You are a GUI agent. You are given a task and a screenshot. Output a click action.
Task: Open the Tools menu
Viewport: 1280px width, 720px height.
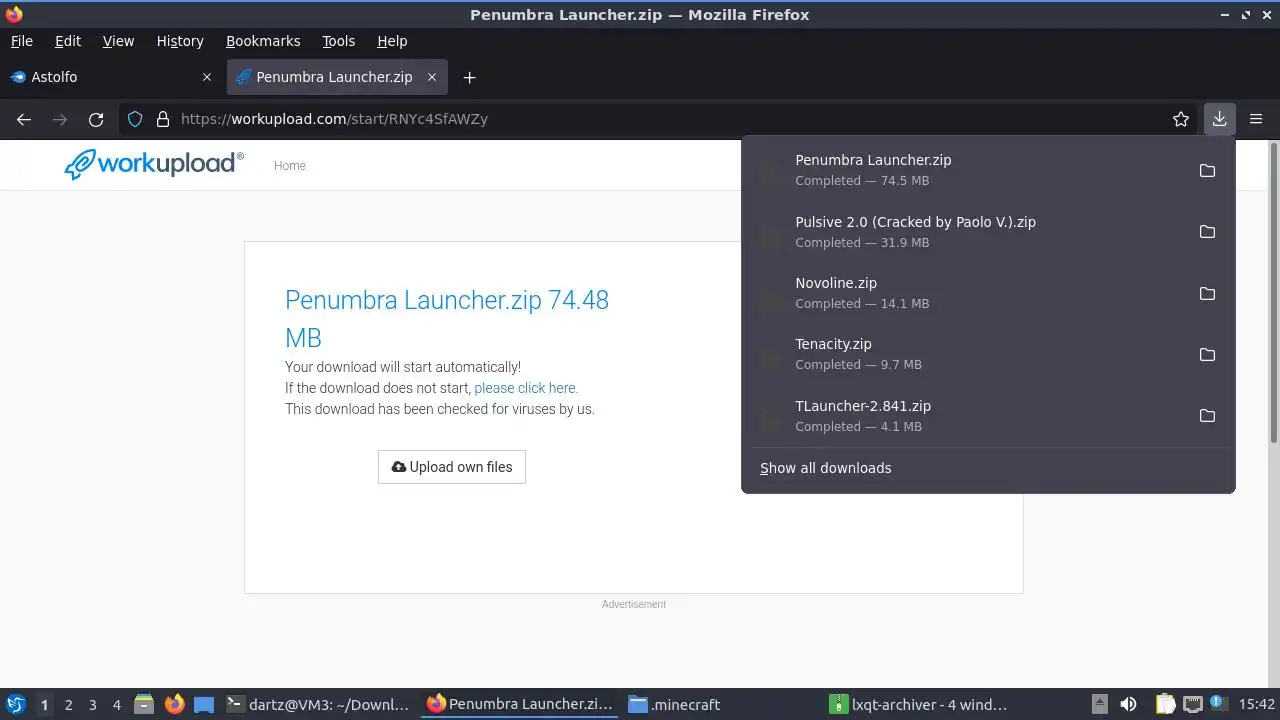tap(338, 41)
